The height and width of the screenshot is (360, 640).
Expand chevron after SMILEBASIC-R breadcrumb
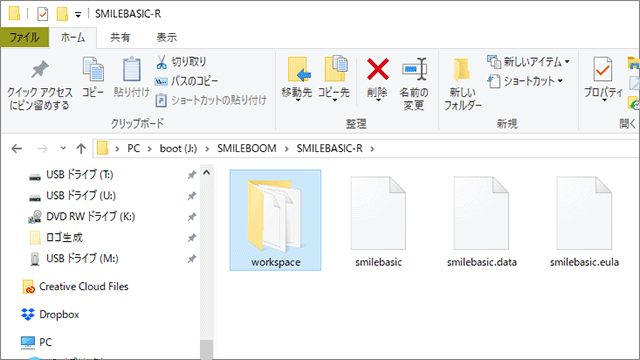pos(372,149)
